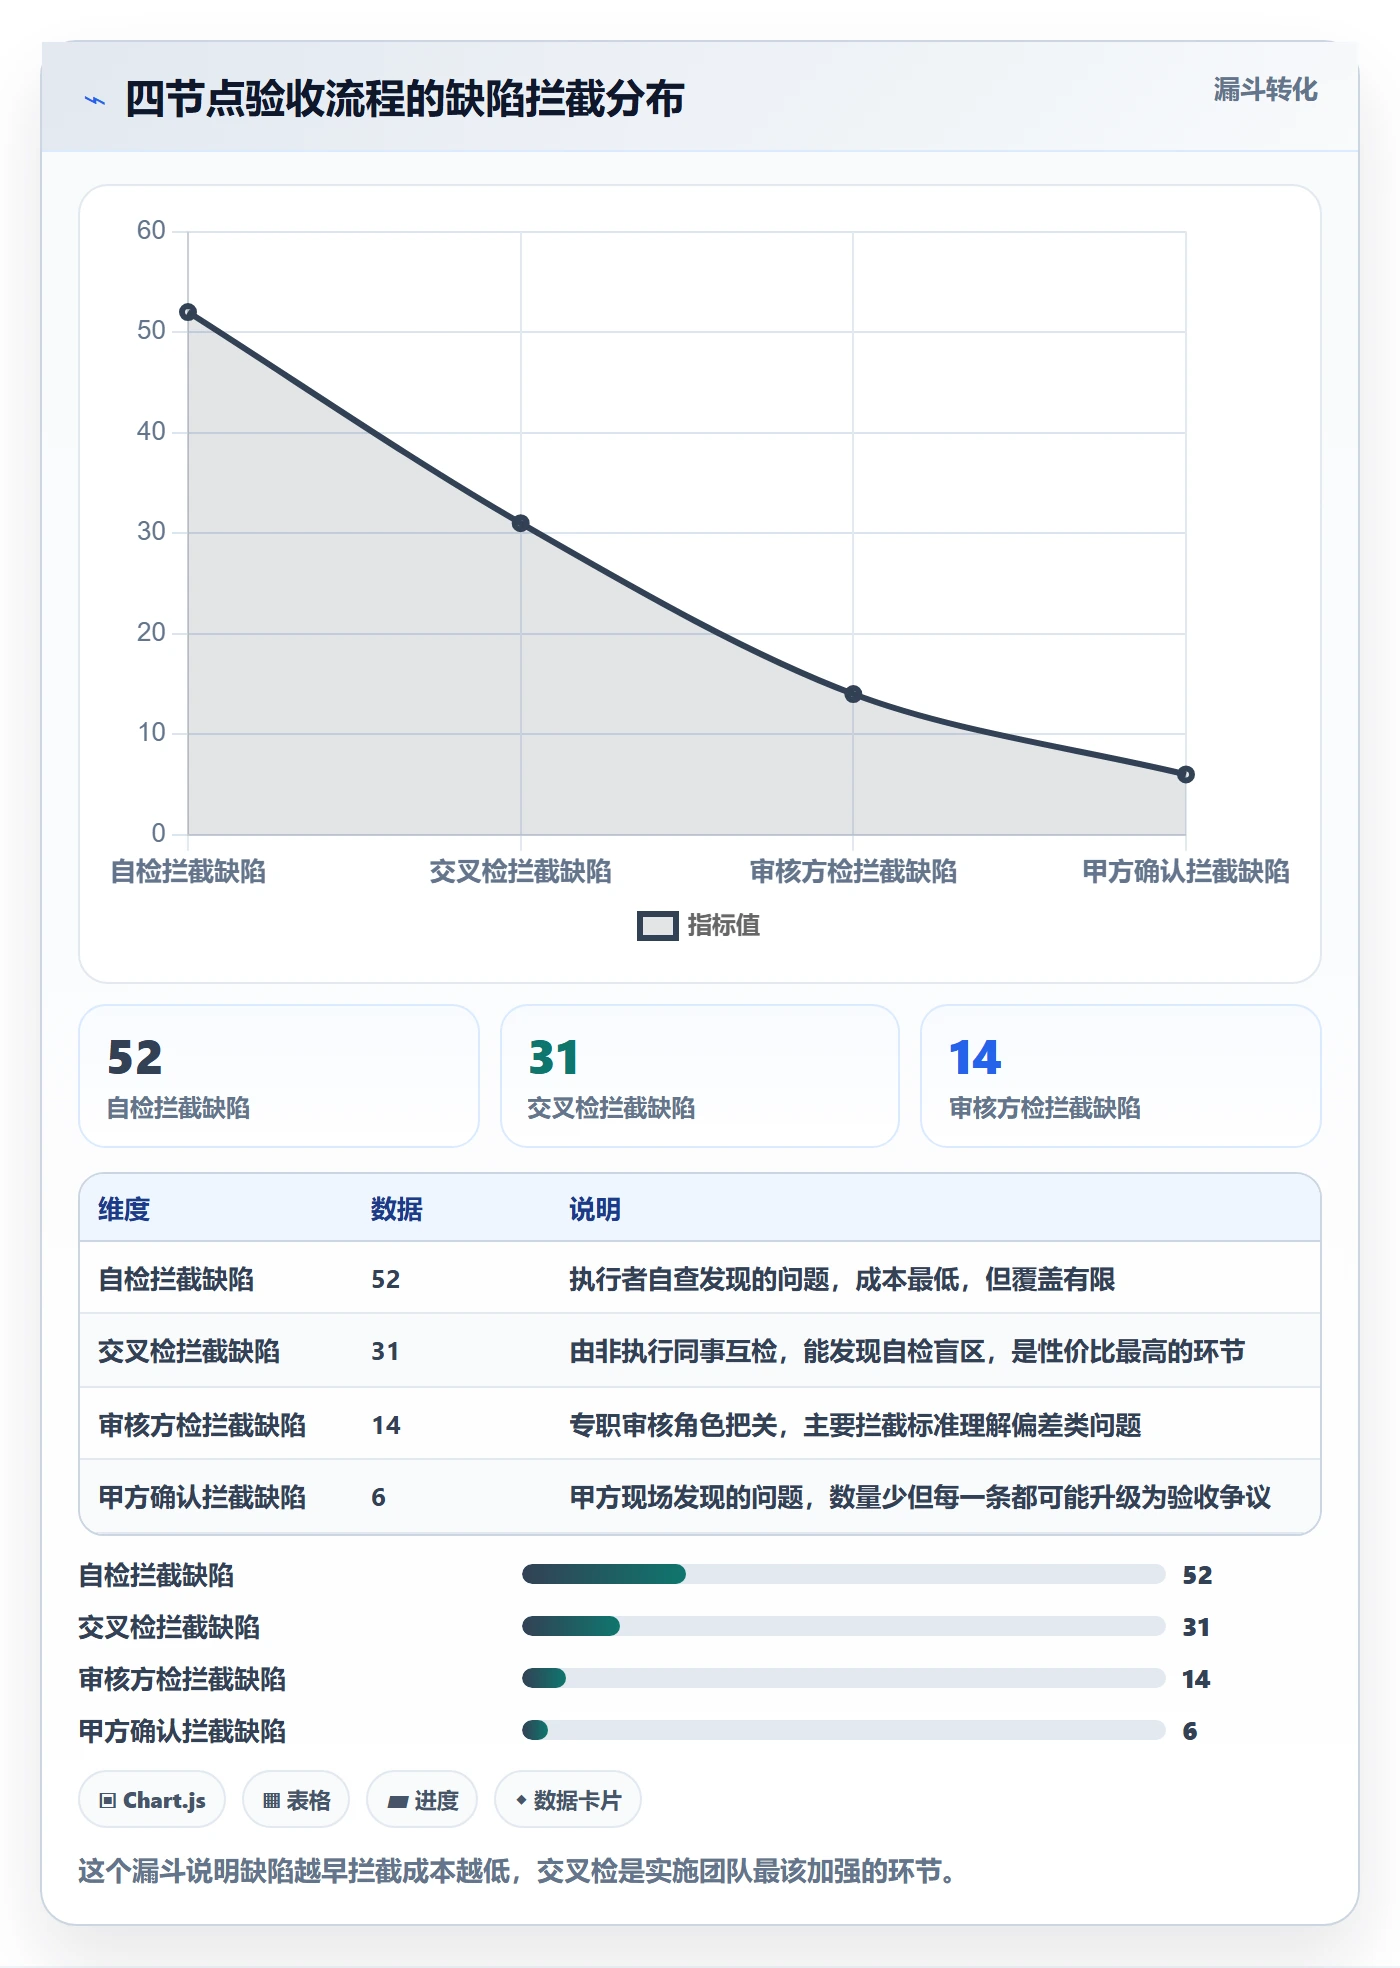Toggle the 指标值 legend swatch
Viewport: 1400px width, 1968px height.
tap(658, 926)
